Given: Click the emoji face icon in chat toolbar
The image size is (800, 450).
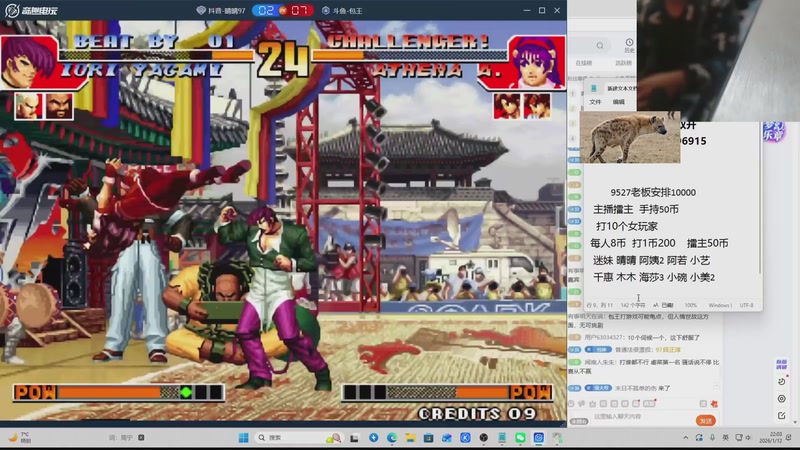Looking at the screenshot, I should click(571, 404).
